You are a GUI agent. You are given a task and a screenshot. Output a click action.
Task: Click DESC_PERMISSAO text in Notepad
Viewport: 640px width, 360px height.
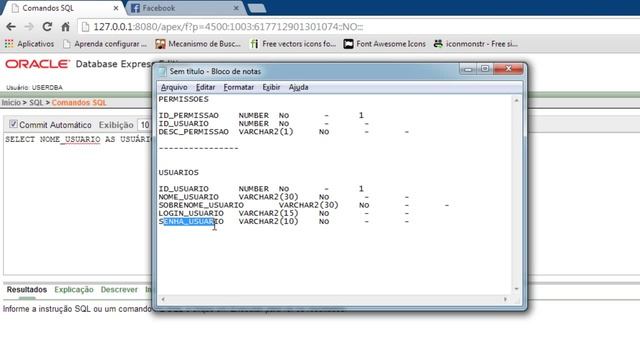(x=193, y=132)
